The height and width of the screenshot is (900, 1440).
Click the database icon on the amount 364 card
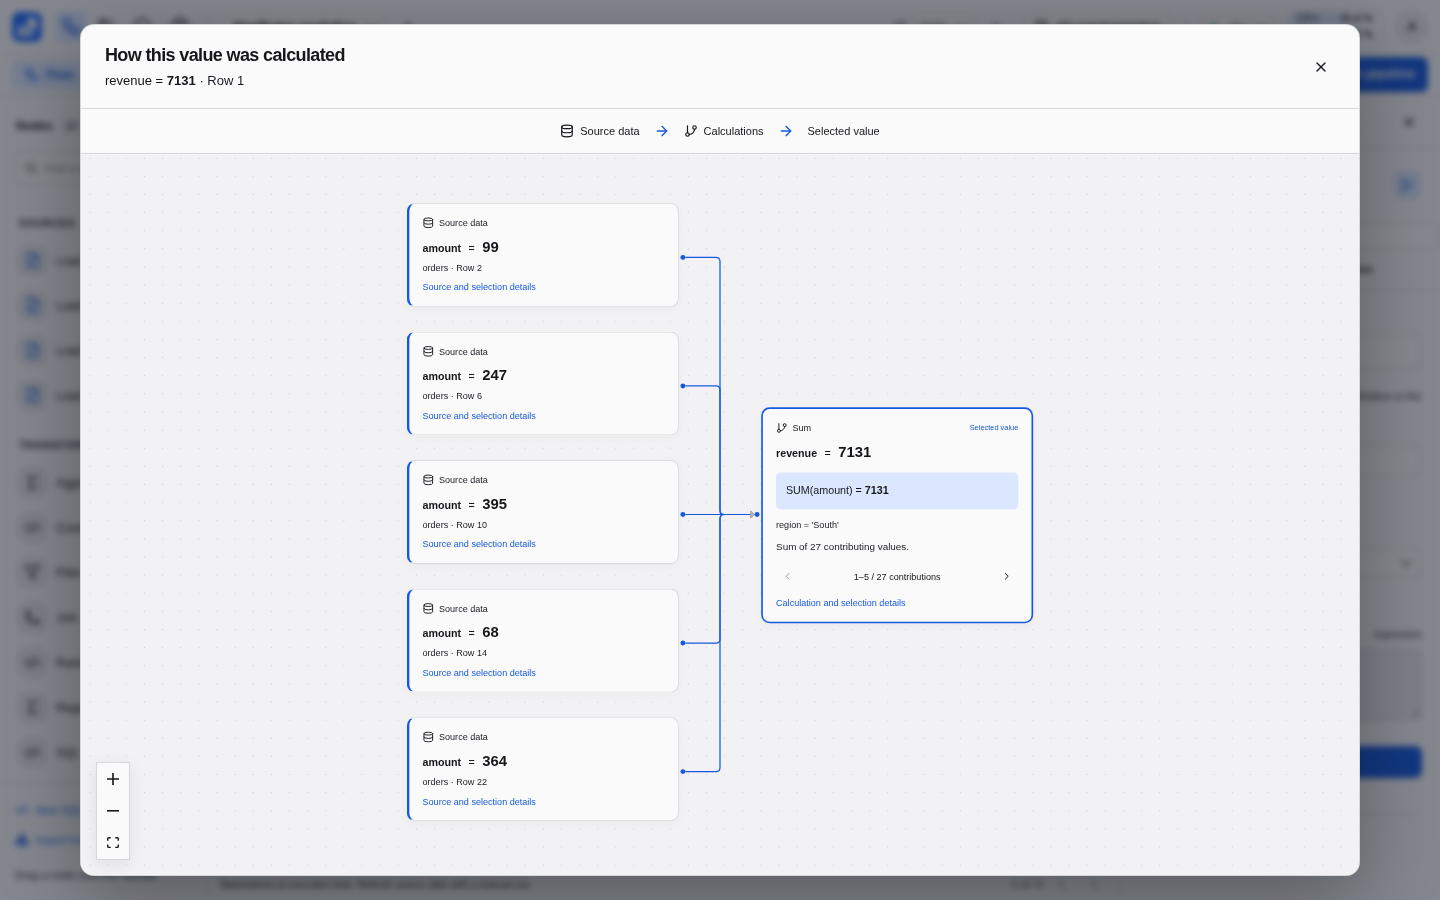[428, 737]
